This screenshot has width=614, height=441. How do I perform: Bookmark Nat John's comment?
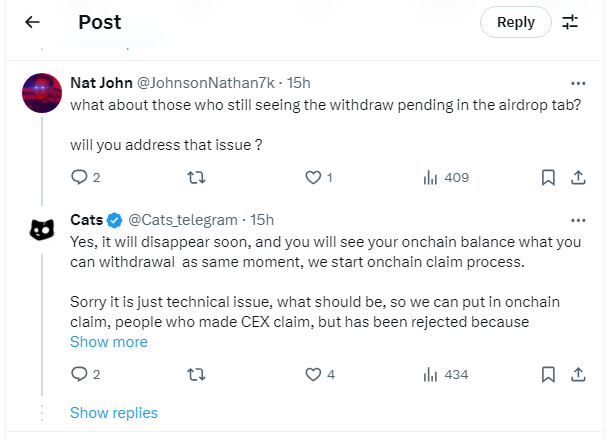click(548, 177)
